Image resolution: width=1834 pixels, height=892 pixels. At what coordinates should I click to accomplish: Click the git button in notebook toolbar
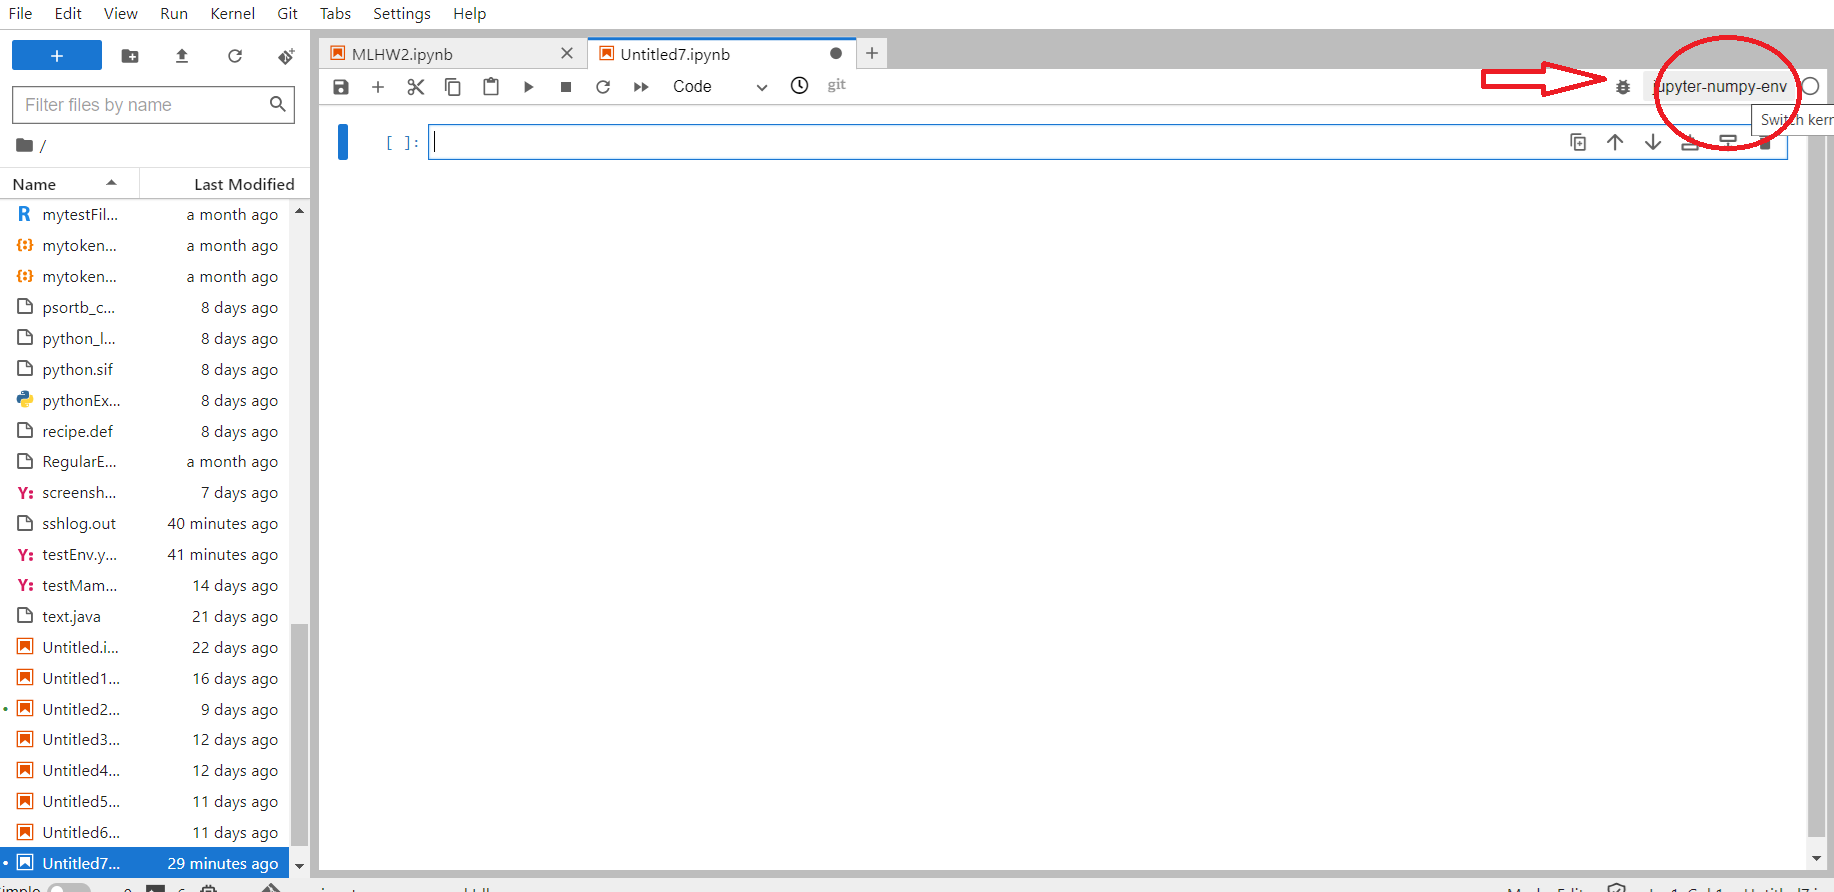tap(837, 85)
